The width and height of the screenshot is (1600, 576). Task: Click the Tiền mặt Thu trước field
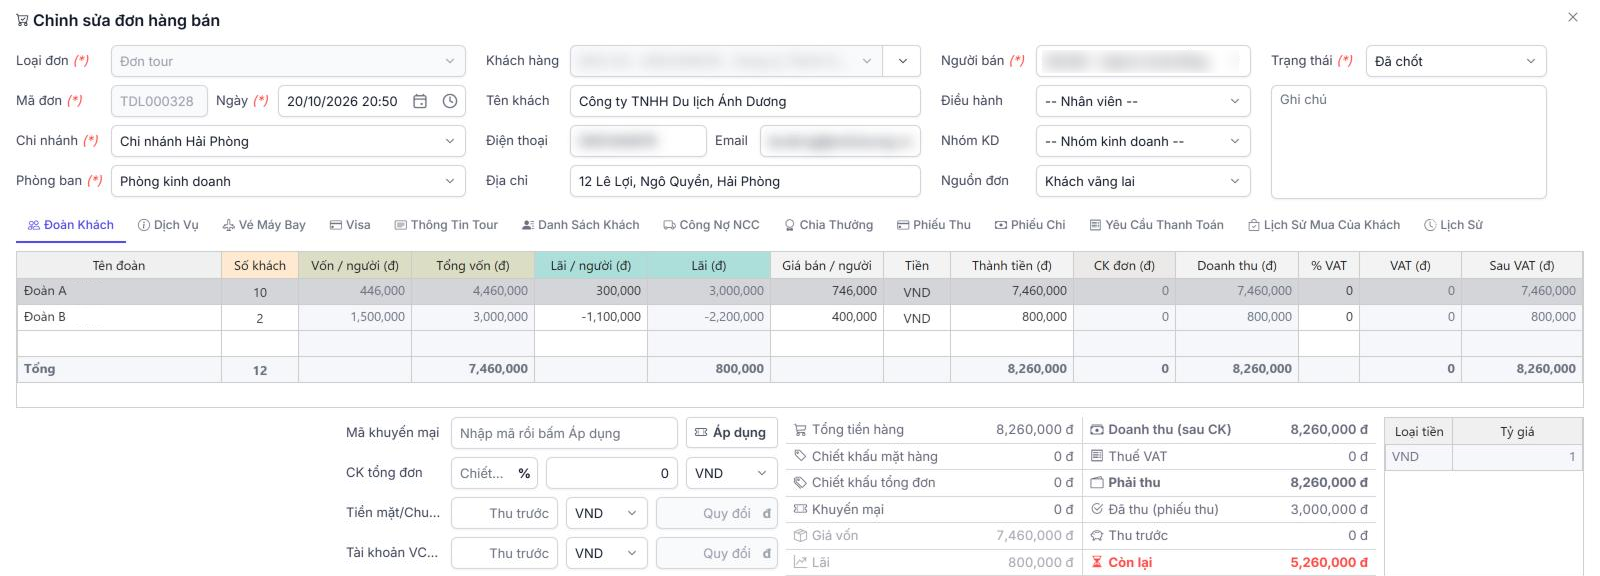tap(504, 513)
